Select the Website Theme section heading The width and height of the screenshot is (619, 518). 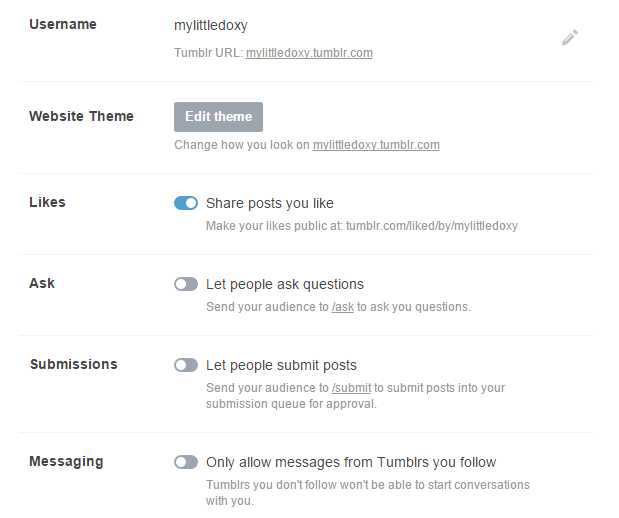coord(81,116)
